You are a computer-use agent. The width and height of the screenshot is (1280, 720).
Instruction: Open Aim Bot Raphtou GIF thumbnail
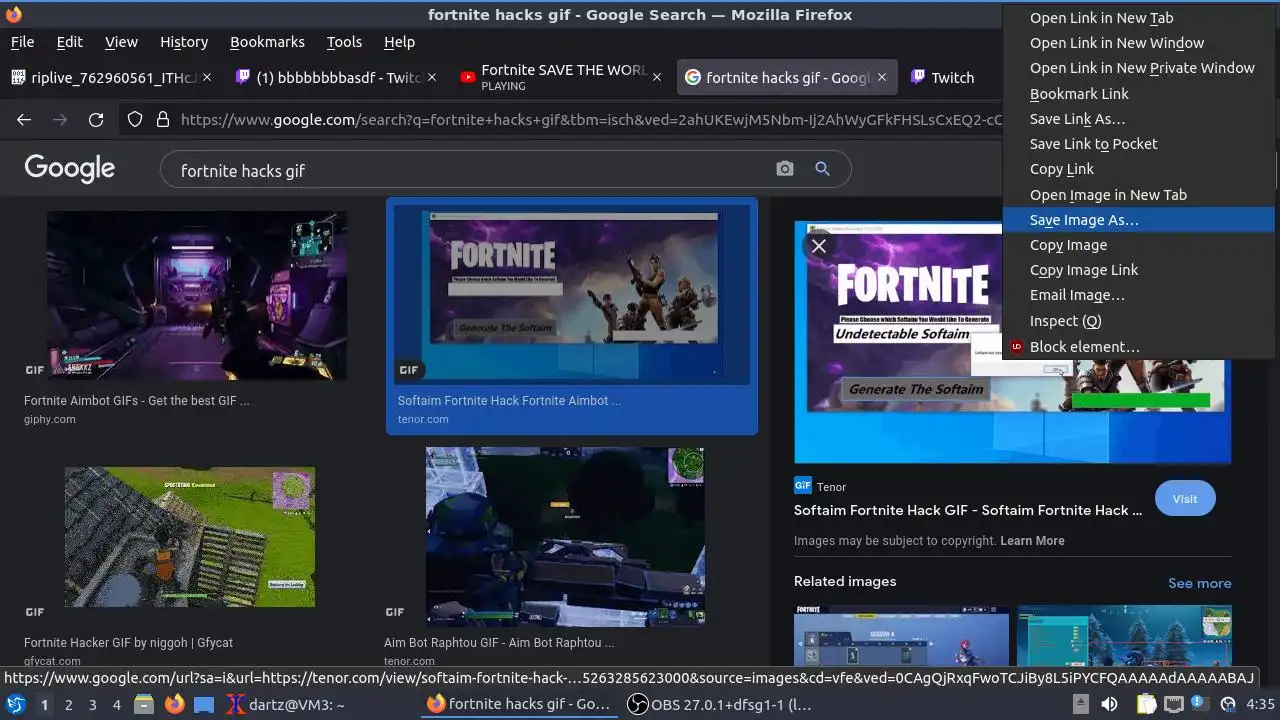(x=565, y=537)
